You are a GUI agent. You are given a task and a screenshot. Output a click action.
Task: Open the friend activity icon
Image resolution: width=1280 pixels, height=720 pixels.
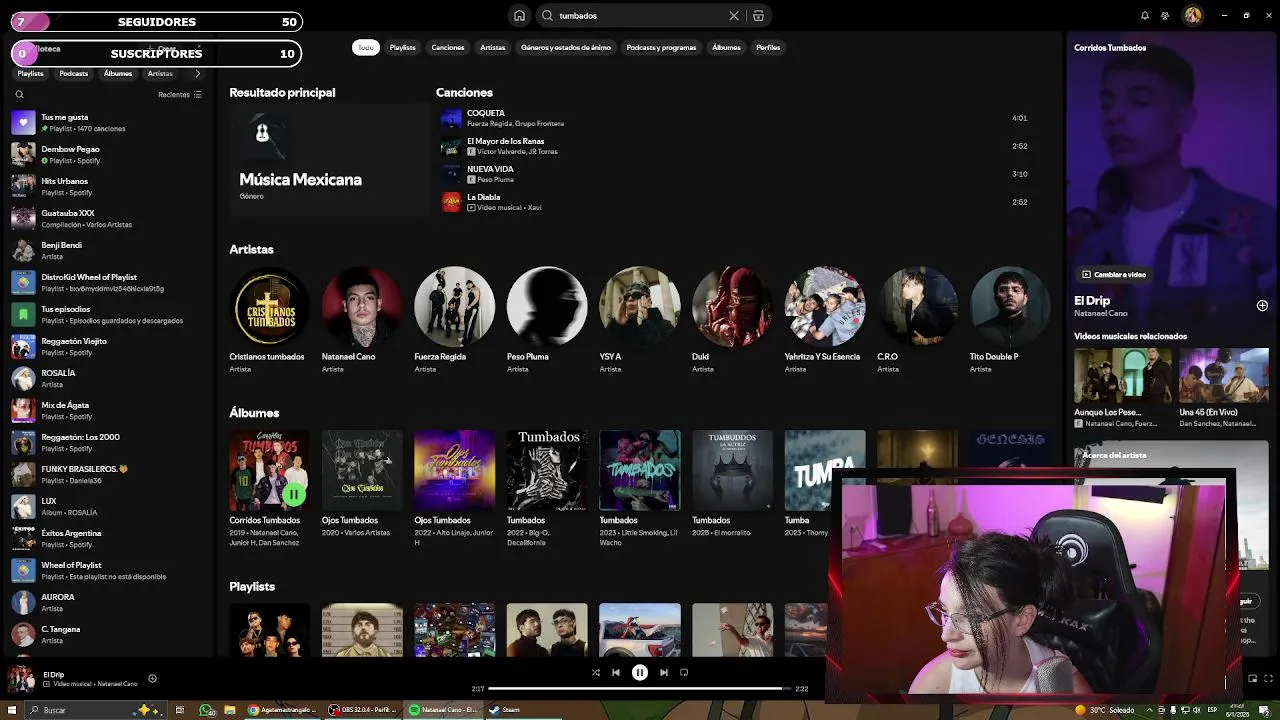[x=1165, y=16]
